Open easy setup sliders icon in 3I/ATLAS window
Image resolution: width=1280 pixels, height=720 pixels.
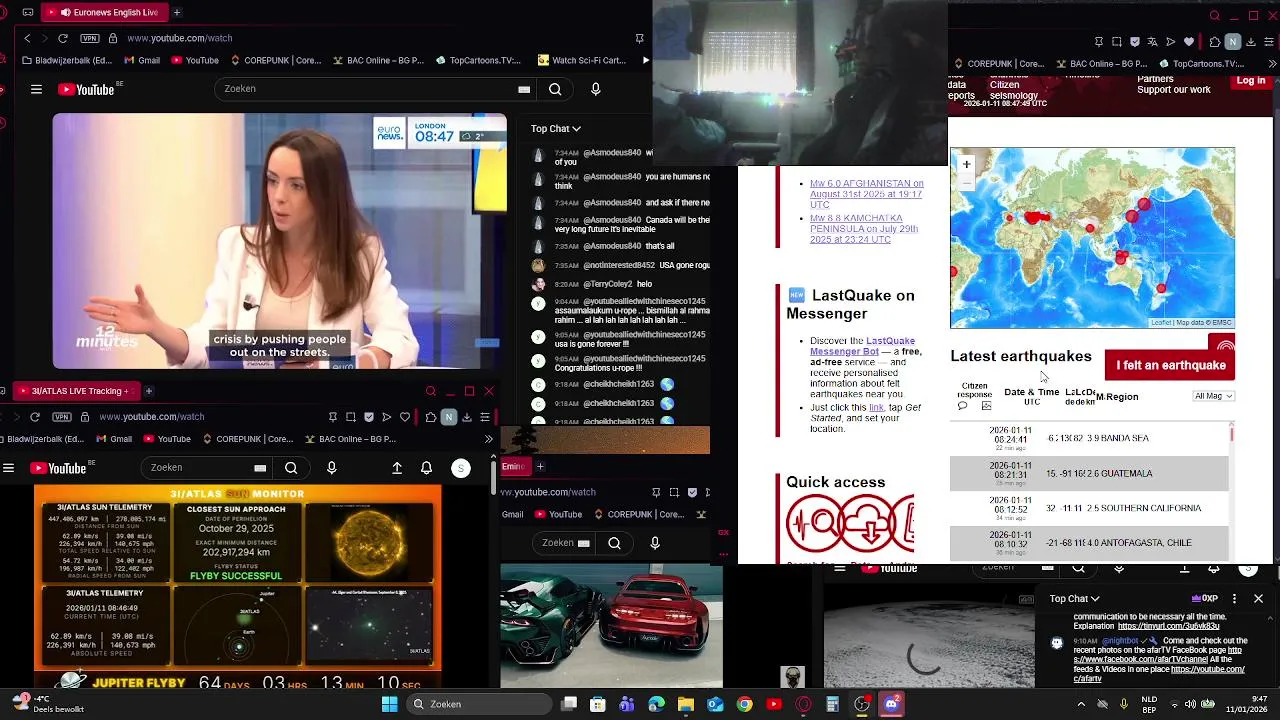485,417
